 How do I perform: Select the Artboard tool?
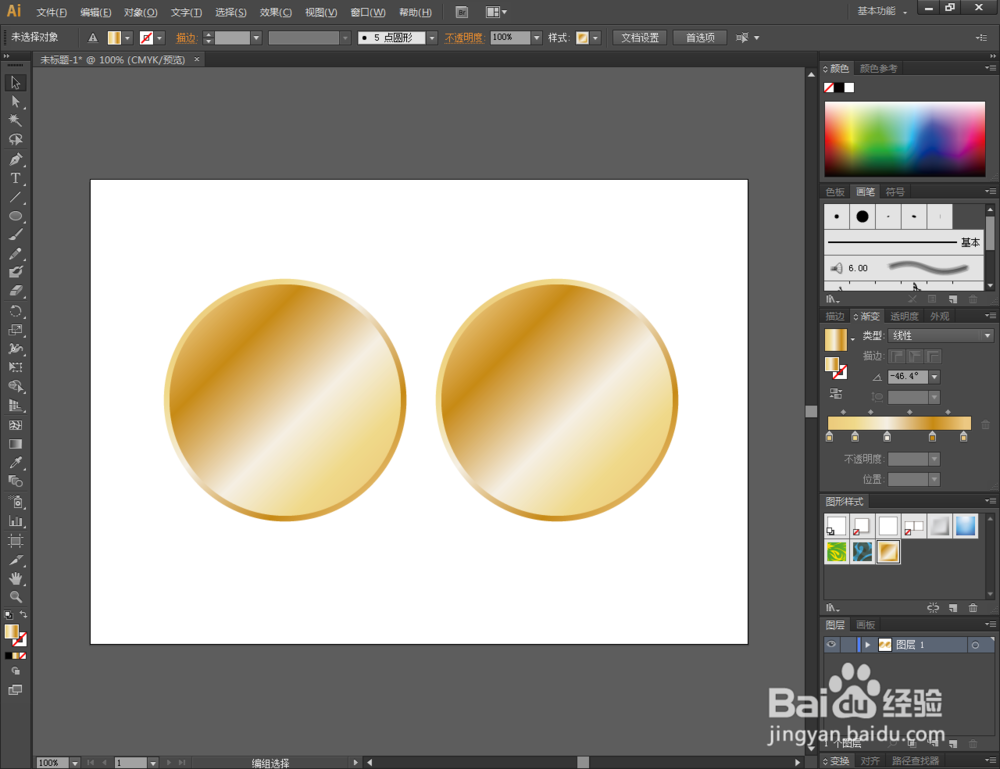15,541
